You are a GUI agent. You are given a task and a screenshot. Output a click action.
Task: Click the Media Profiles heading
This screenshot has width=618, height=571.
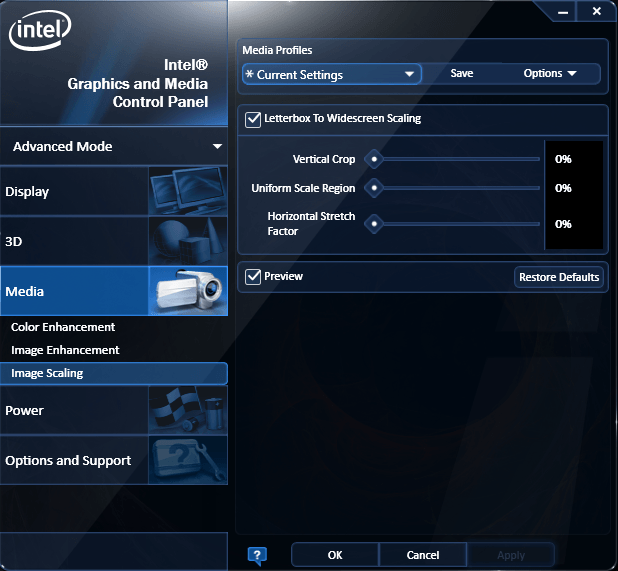click(277, 50)
